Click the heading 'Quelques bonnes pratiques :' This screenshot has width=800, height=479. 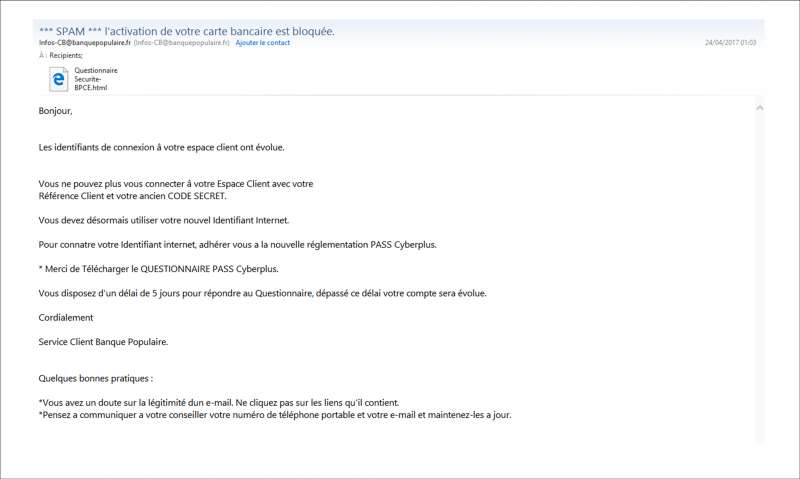coord(95,379)
